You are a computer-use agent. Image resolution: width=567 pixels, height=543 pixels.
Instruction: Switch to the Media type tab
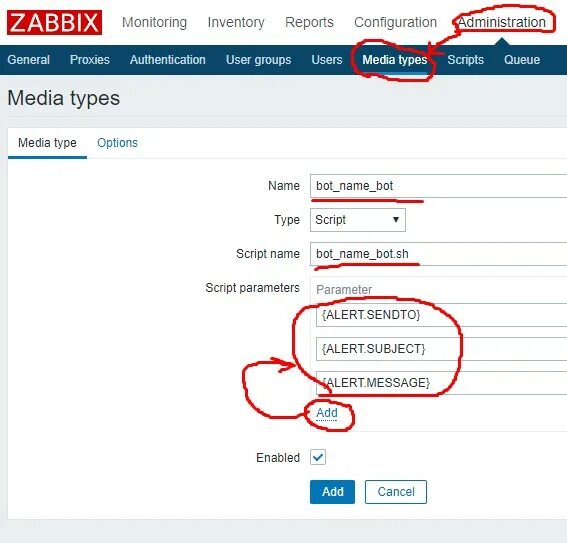coord(47,143)
